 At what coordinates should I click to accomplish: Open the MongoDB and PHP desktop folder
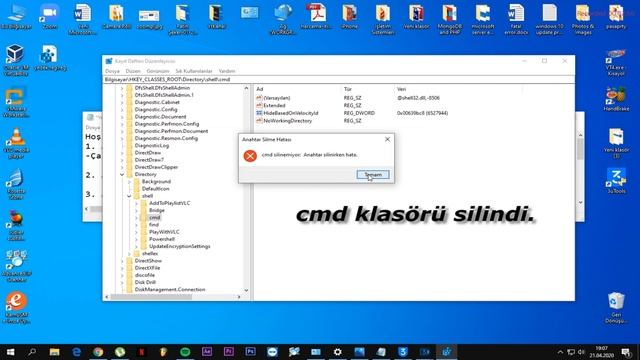[x=449, y=19]
